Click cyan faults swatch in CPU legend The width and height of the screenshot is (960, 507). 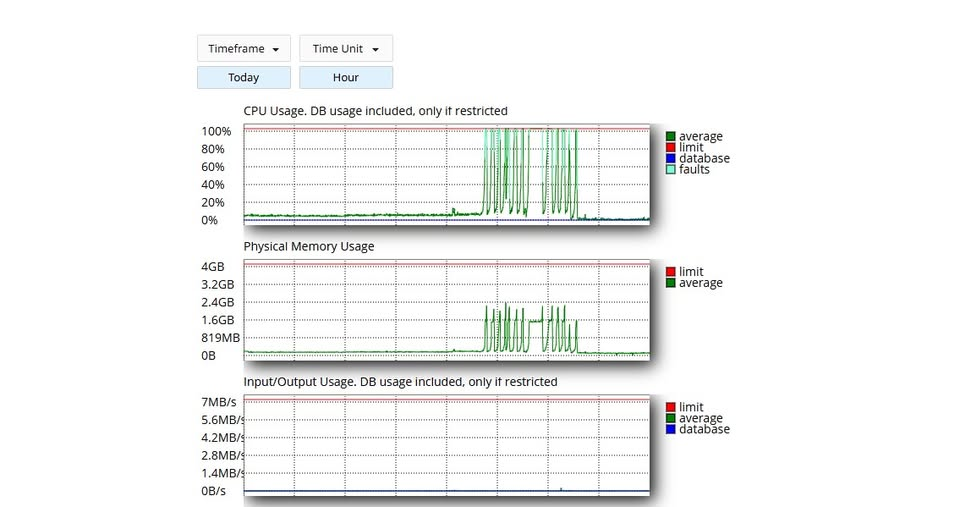[x=671, y=170]
